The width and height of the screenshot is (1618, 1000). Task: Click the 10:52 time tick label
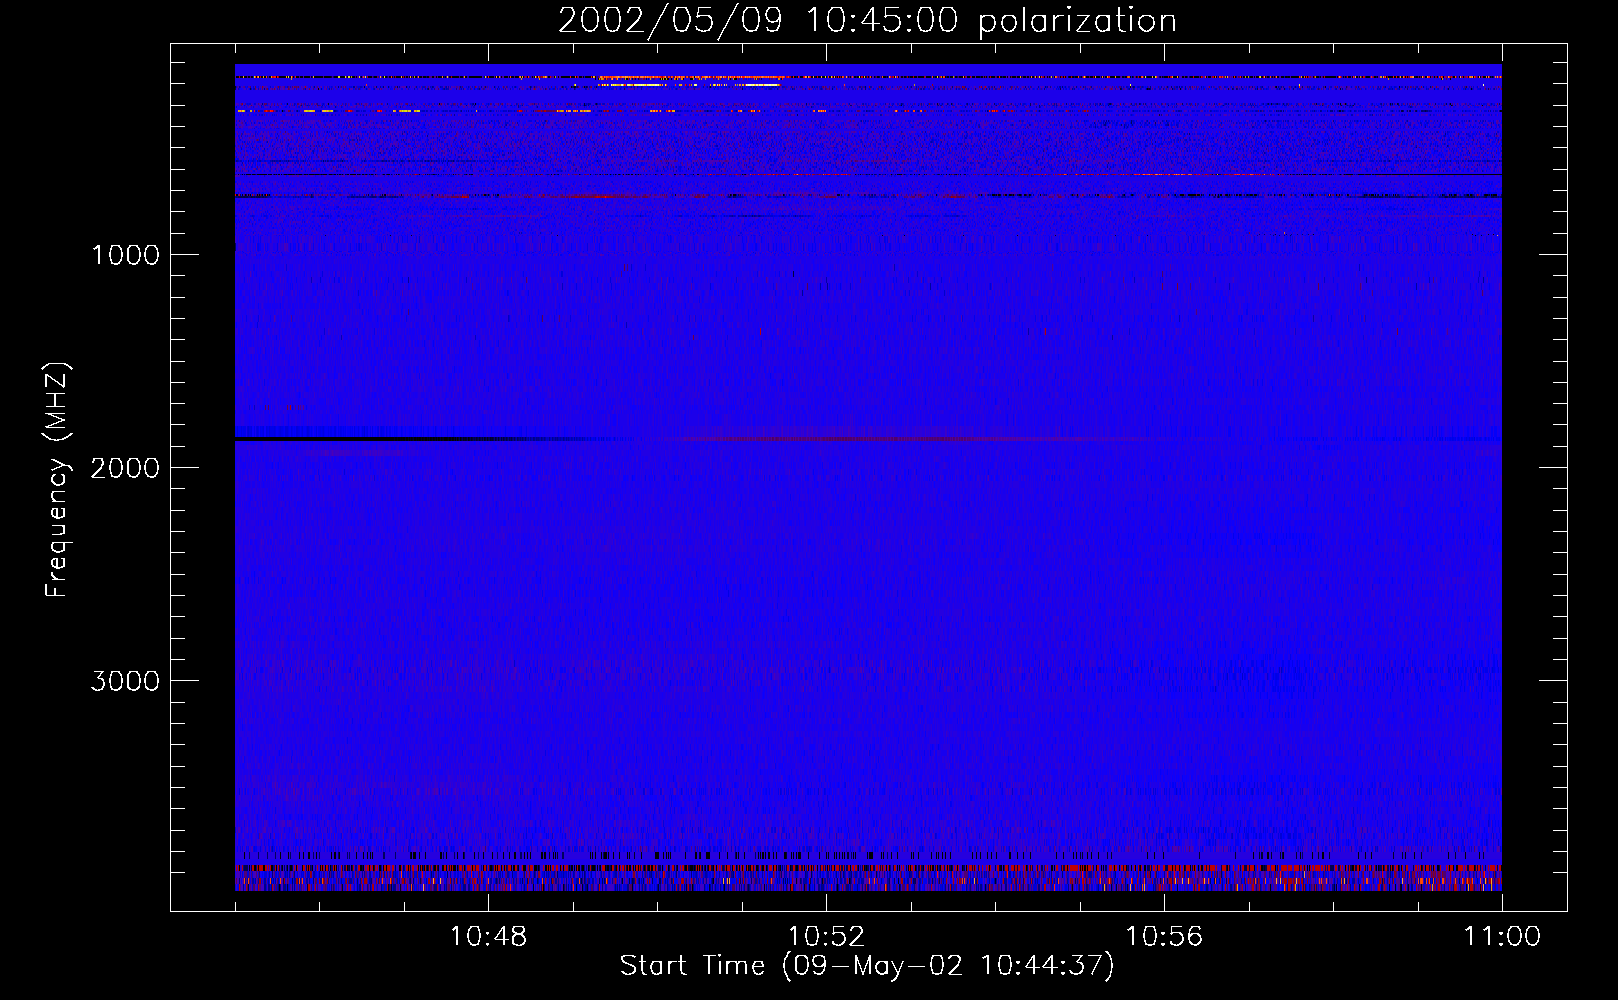tap(826, 937)
